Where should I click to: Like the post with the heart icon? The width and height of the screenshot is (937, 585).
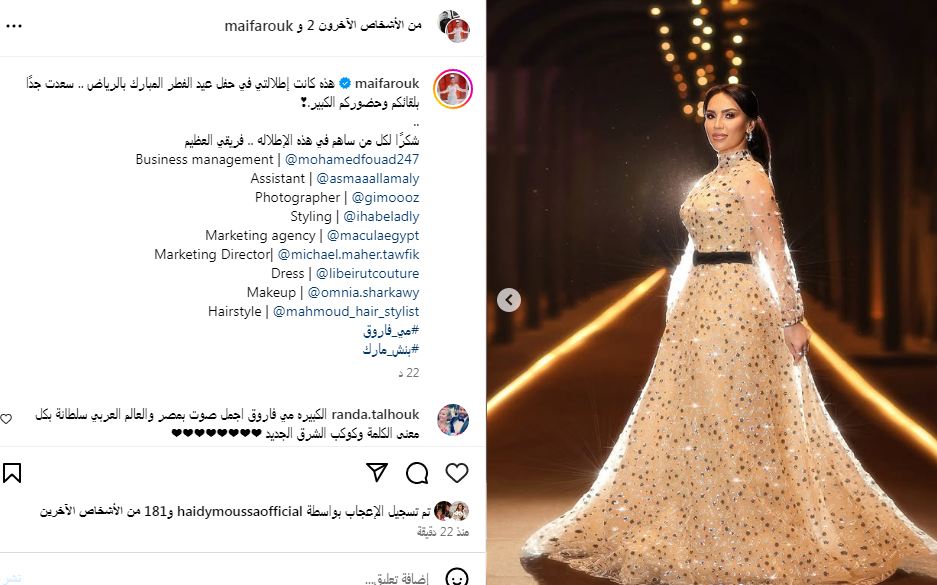tap(457, 473)
